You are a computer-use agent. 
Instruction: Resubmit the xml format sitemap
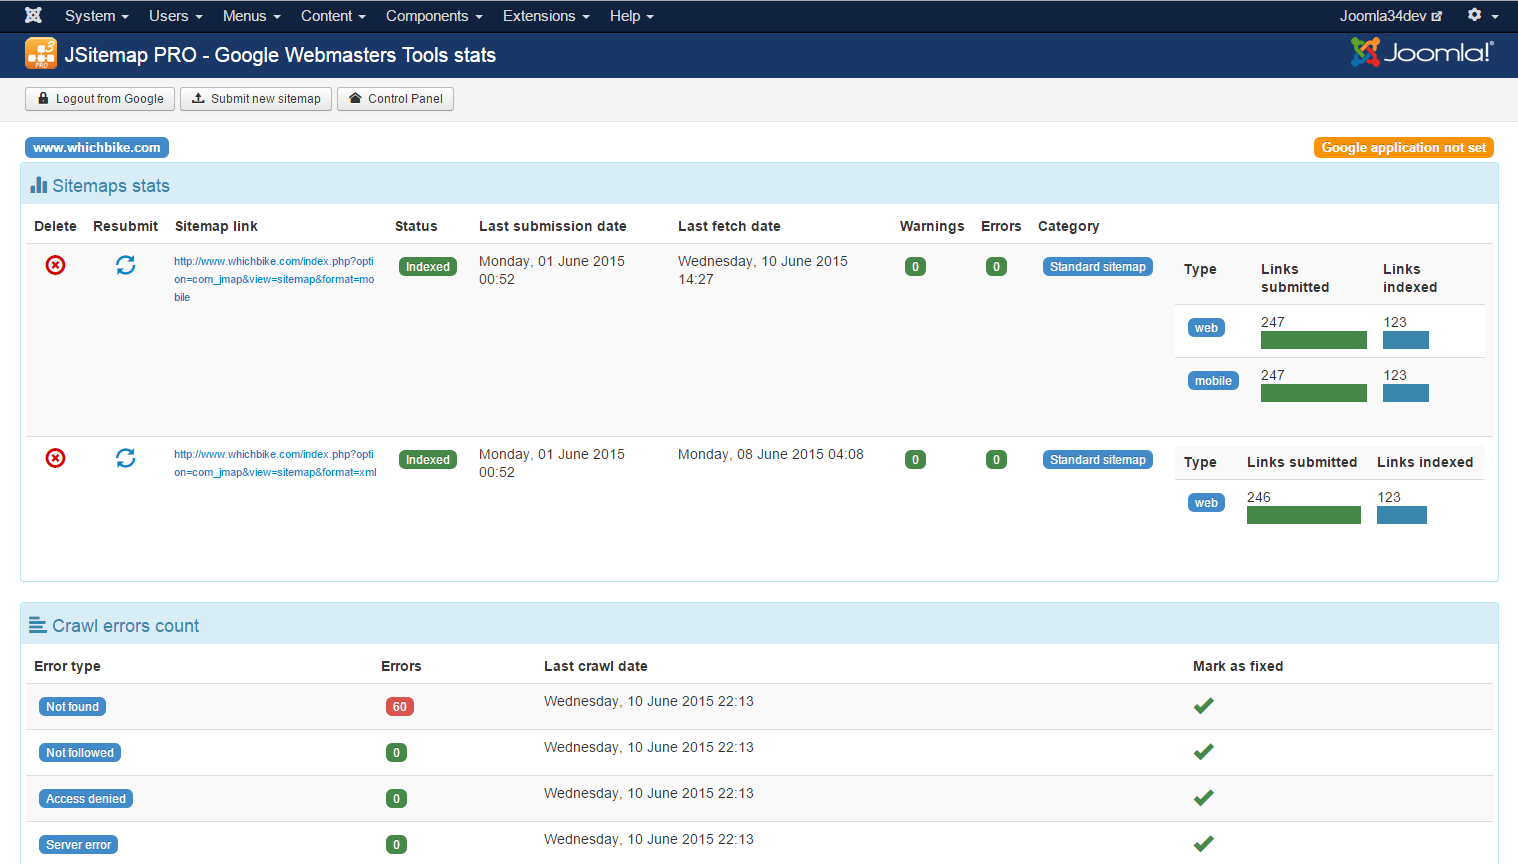pyautogui.click(x=125, y=458)
